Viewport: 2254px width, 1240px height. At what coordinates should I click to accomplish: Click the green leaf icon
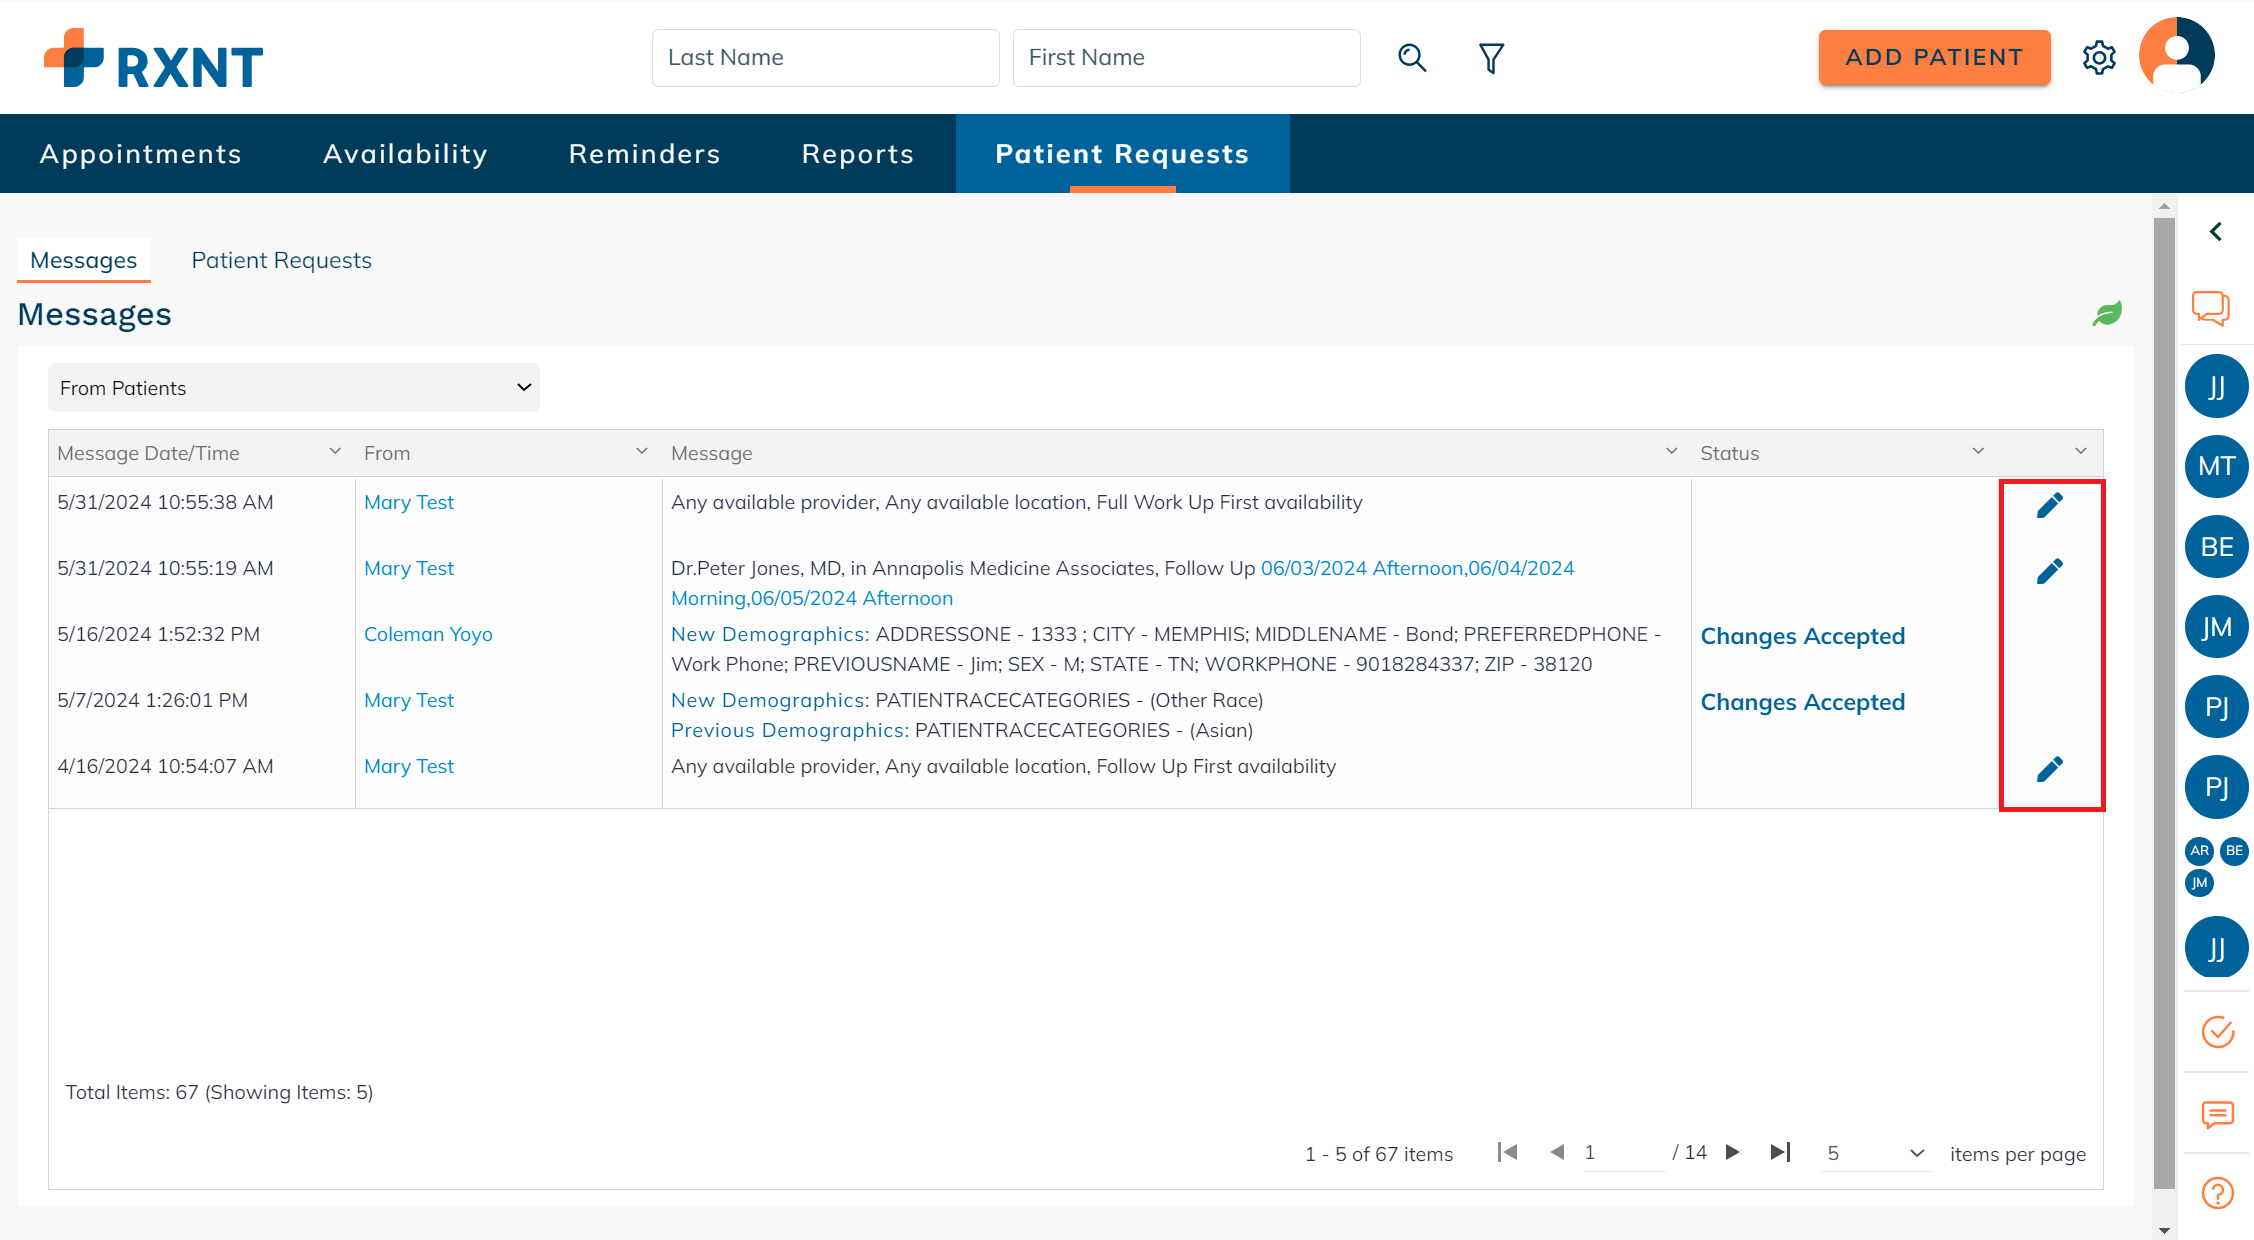[2107, 314]
